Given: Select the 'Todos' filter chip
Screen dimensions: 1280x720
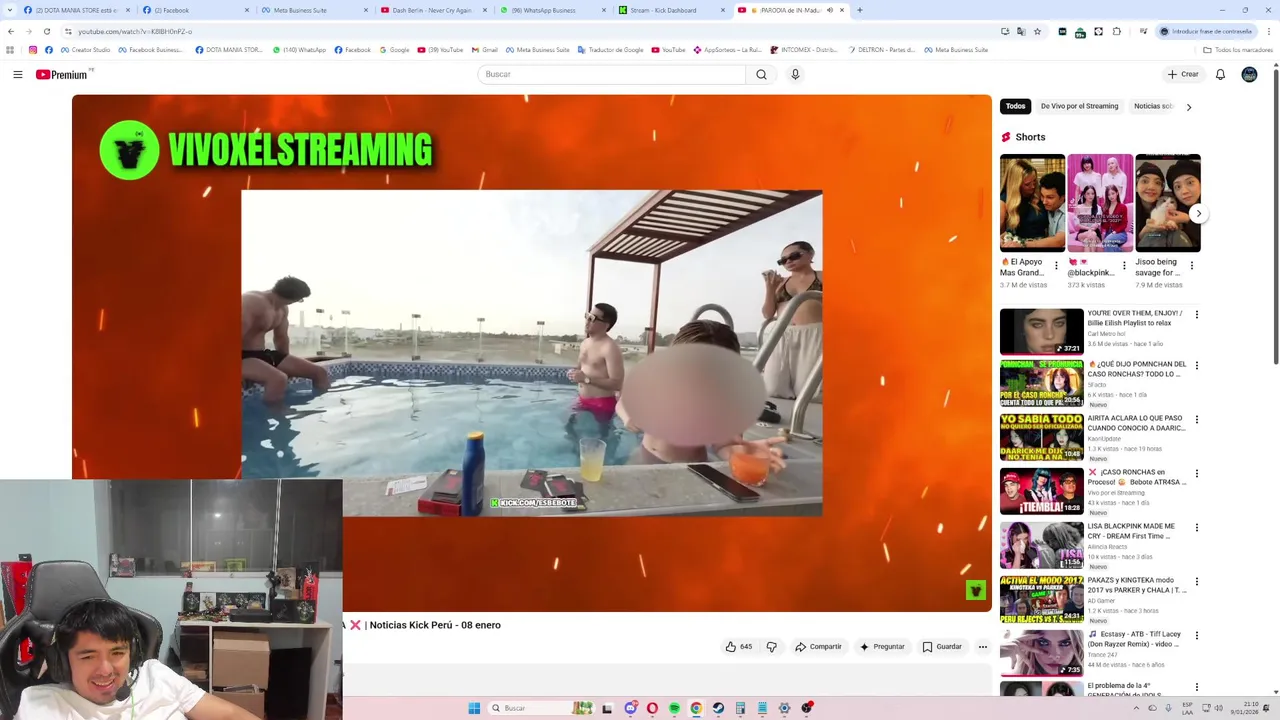Looking at the screenshot, I should tap(1015, 106).
